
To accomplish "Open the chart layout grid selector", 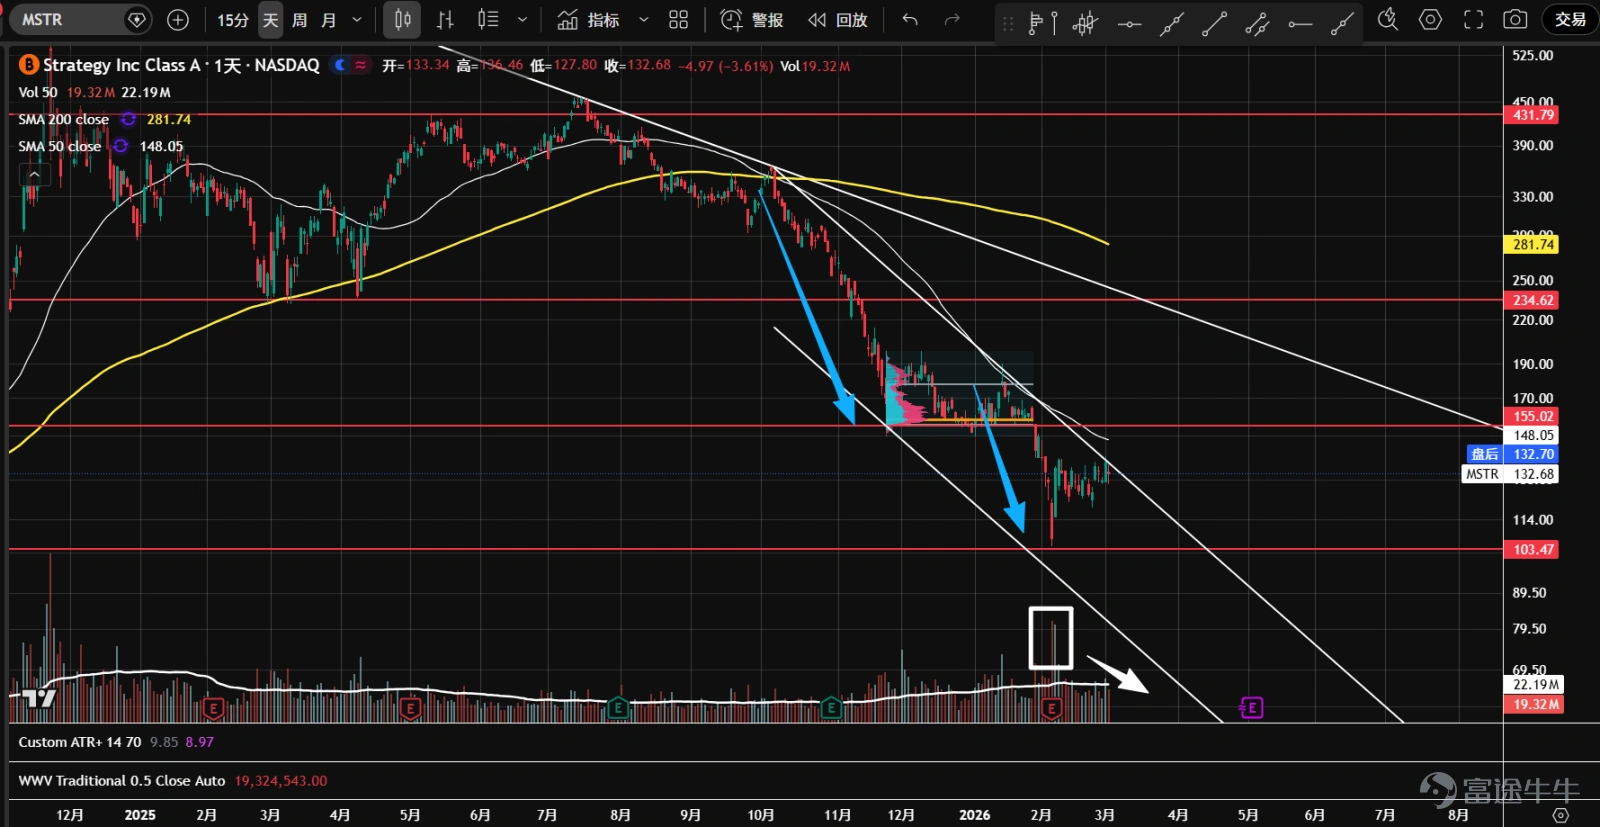I will pyautogui.click(x=679, y=20).
